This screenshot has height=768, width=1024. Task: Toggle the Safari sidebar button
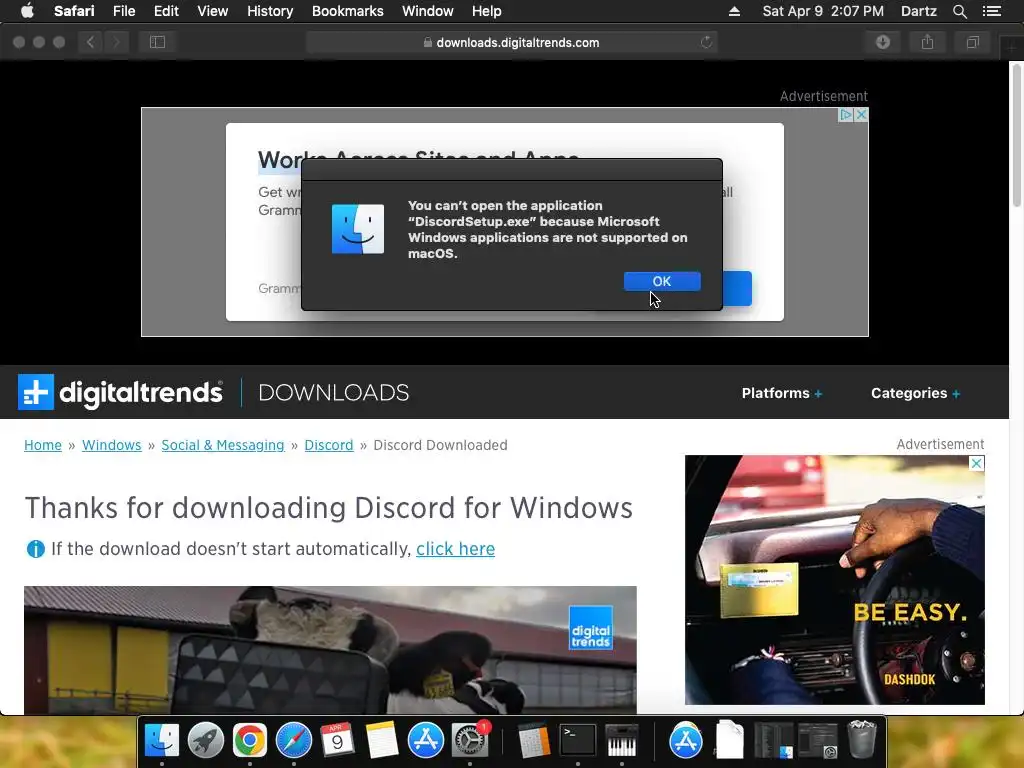point(157,42)
